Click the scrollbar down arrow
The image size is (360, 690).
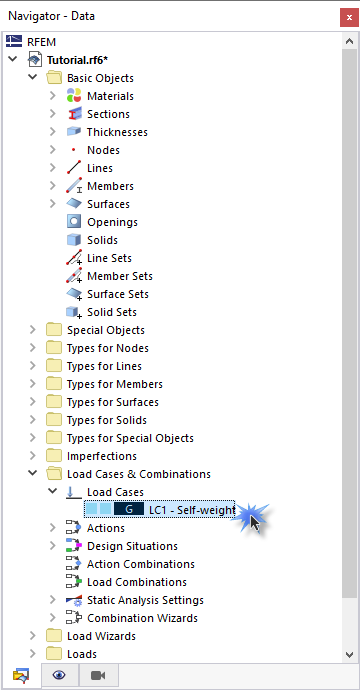[x=350, y=654]
